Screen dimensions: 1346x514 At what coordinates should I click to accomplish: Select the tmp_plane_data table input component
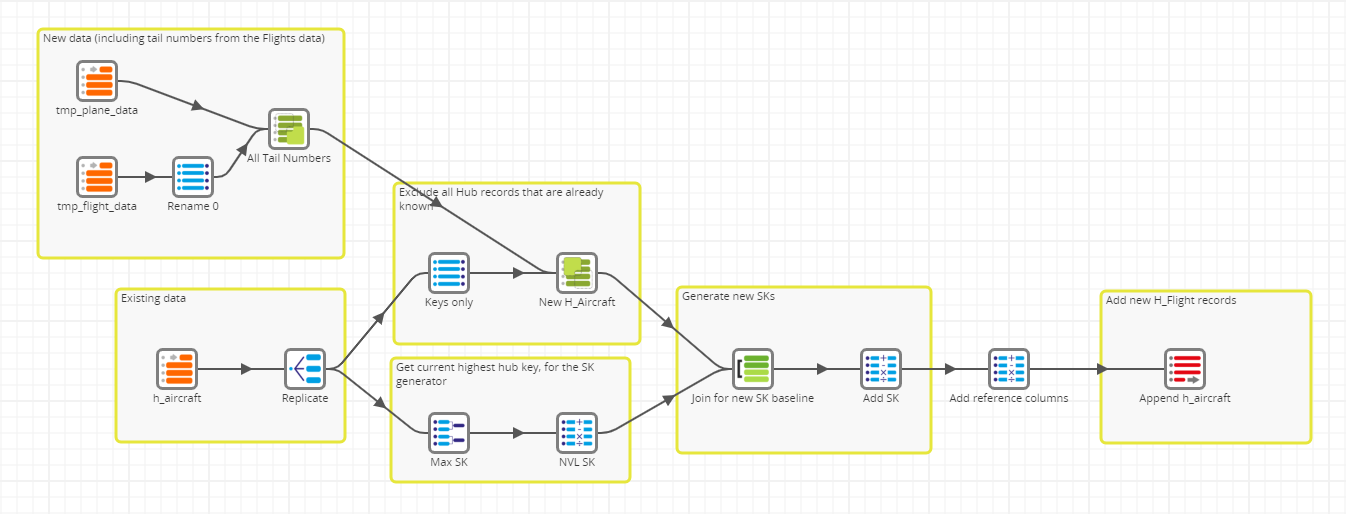pyautogui.click(x=97, y=81)
